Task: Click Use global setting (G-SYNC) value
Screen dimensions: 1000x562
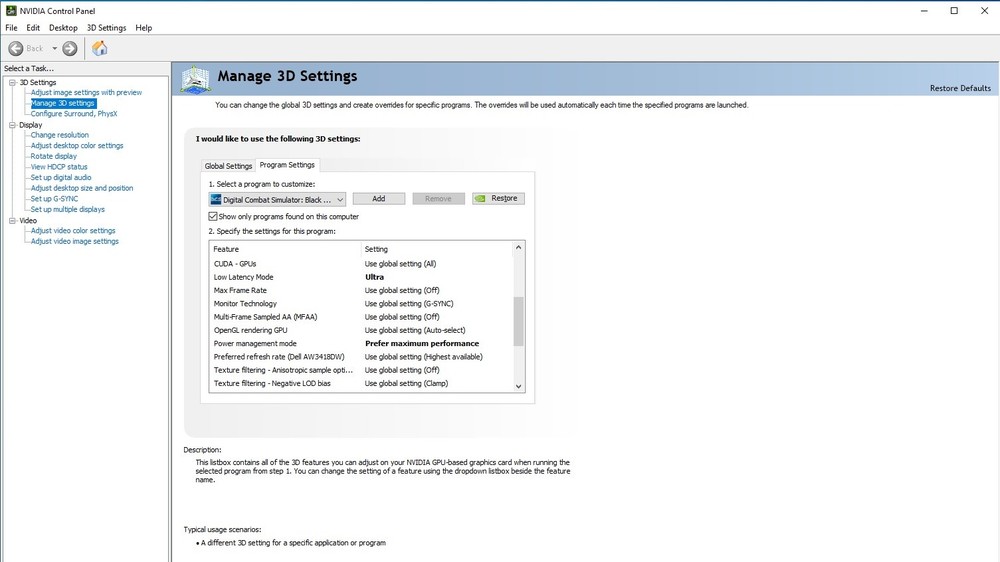Action: (409, 304)
